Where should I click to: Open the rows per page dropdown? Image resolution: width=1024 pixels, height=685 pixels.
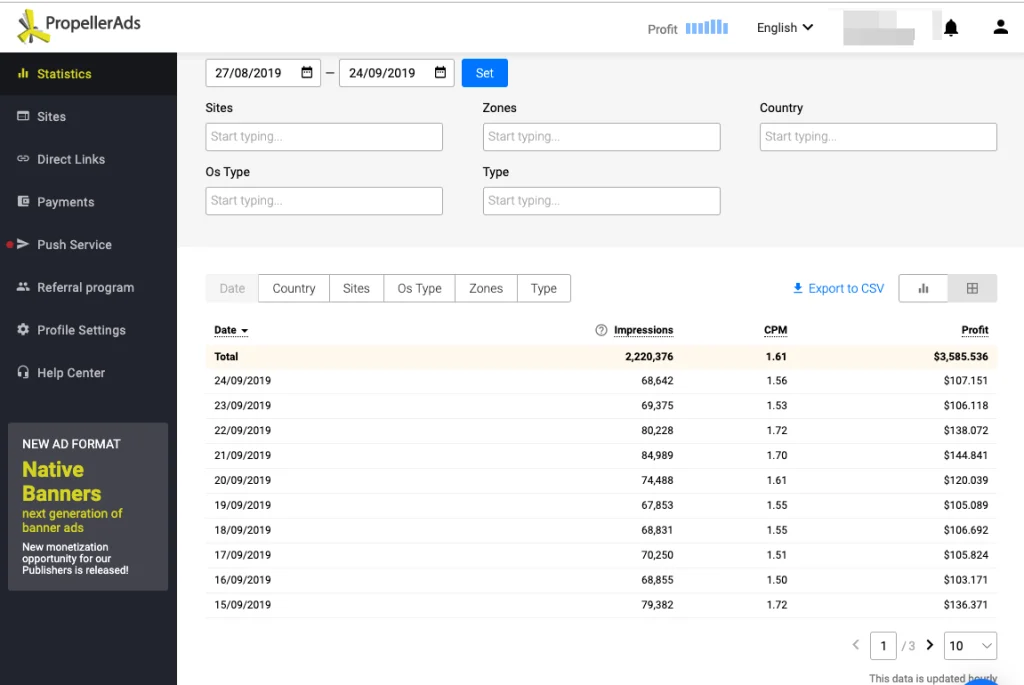point(971,646)
